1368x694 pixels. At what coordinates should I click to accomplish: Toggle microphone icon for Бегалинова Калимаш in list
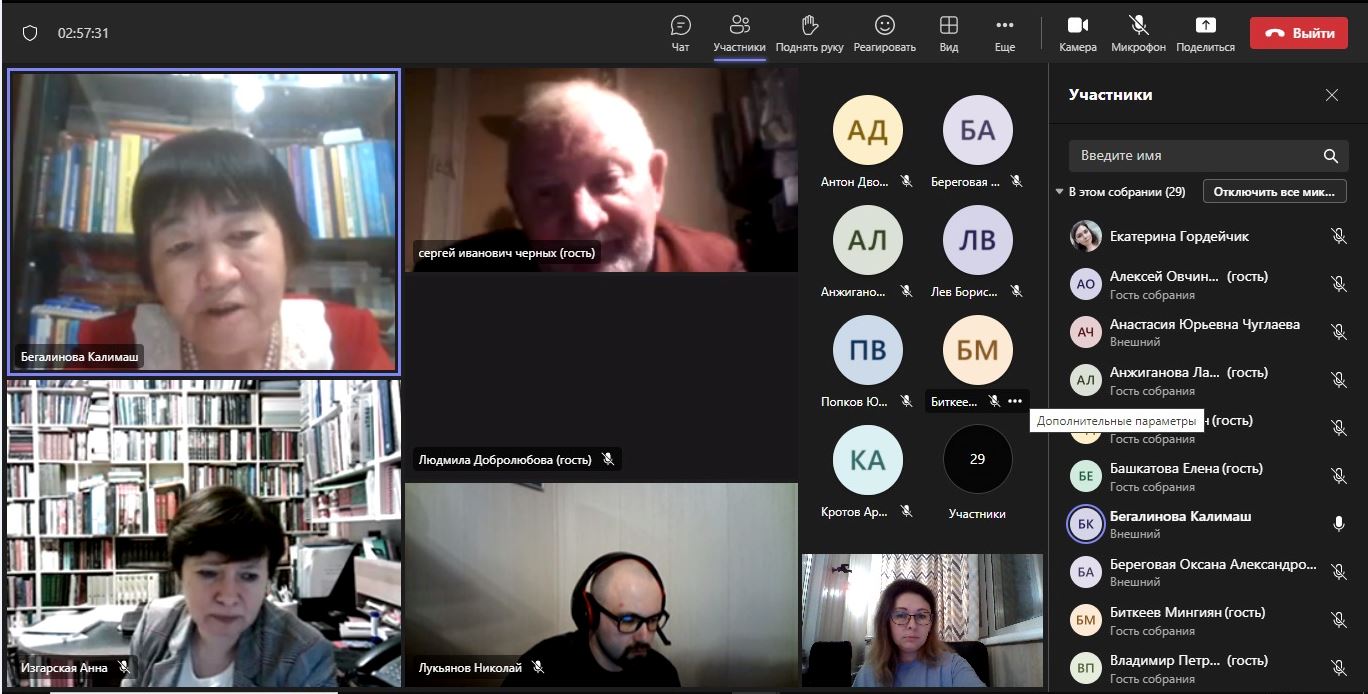click(1338, 524)
